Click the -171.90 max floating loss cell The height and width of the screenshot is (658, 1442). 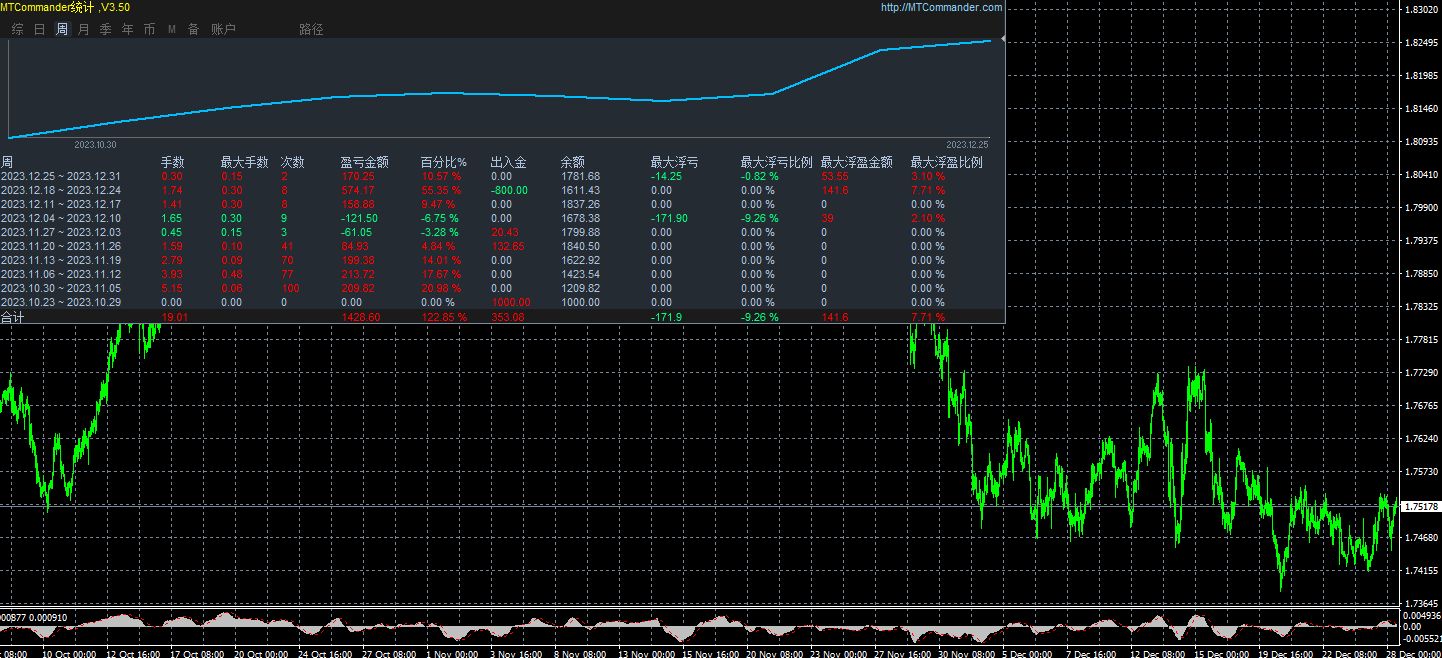click(x=670, y=218)
